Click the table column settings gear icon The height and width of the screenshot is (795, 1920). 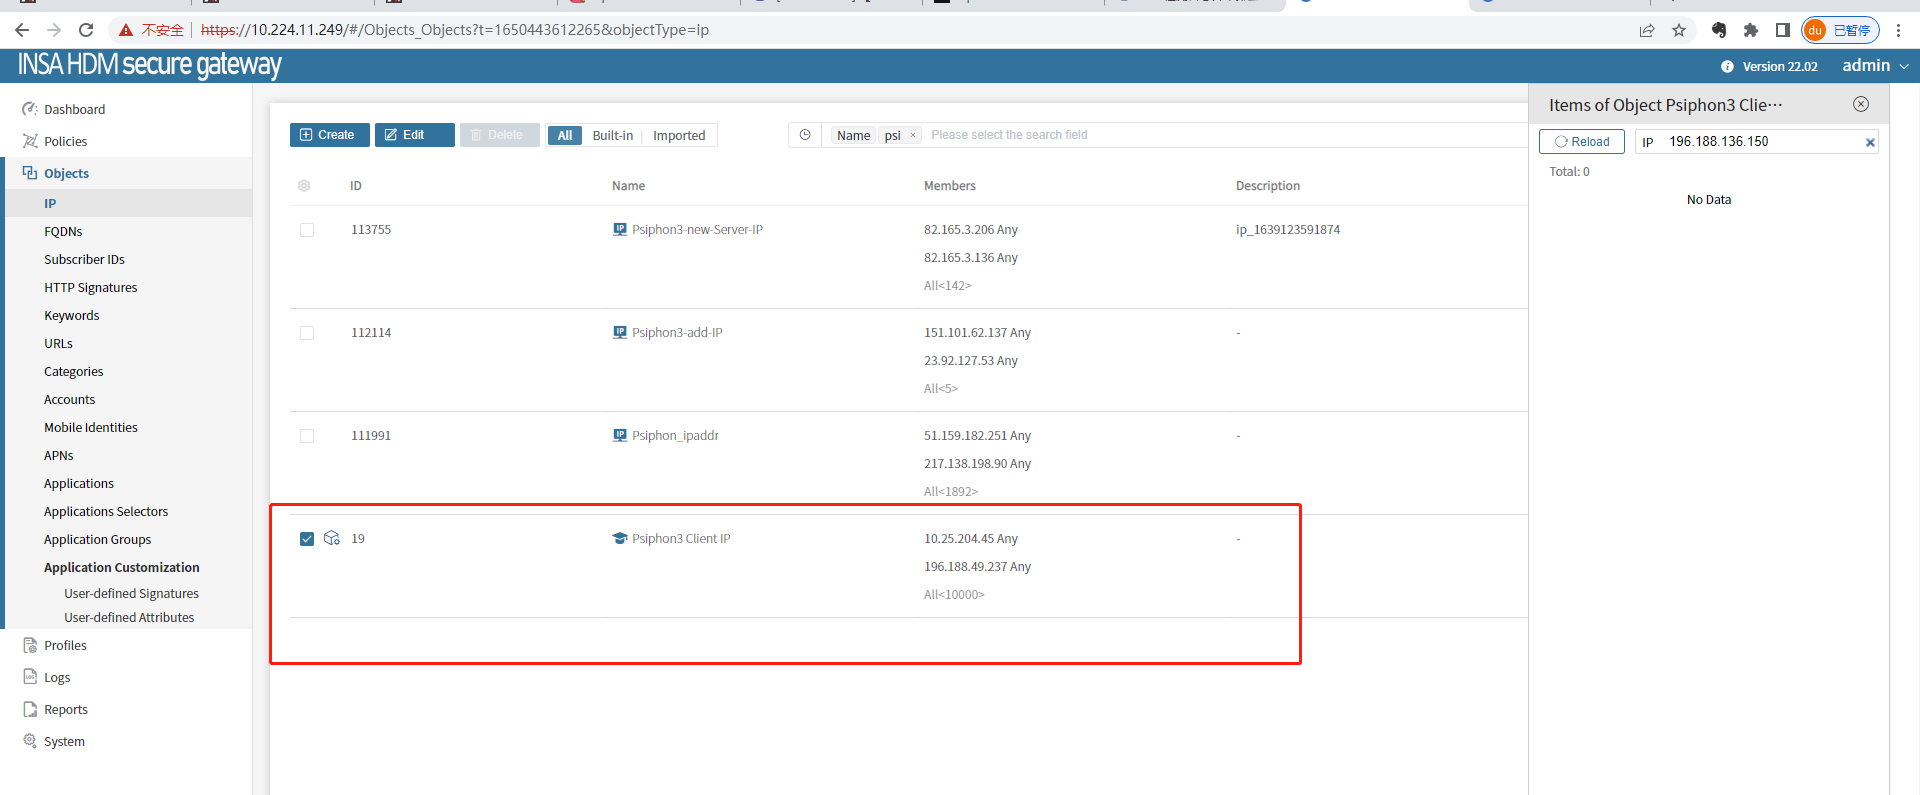point(304,186)
